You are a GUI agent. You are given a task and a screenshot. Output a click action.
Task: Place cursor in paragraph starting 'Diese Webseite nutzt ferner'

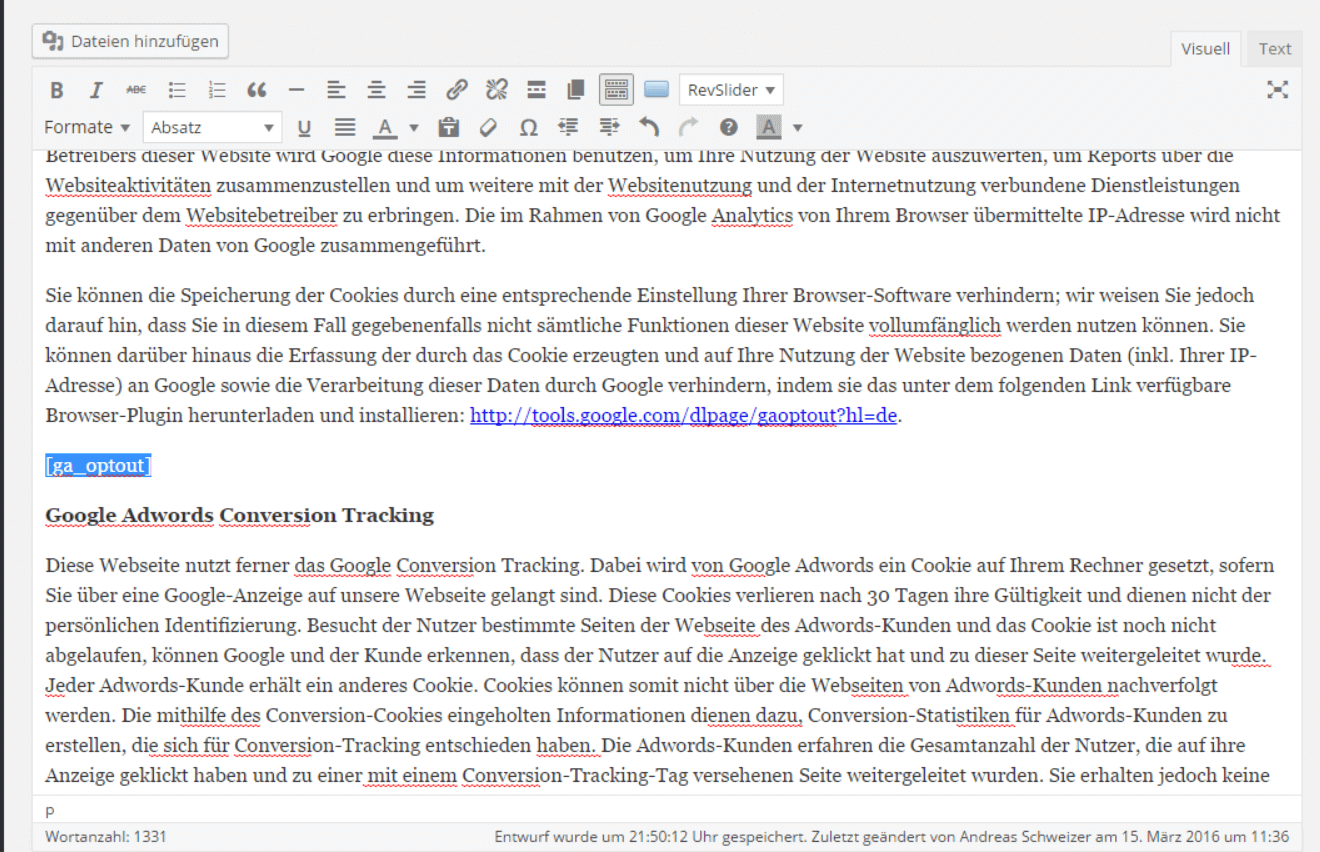(660, 670)
